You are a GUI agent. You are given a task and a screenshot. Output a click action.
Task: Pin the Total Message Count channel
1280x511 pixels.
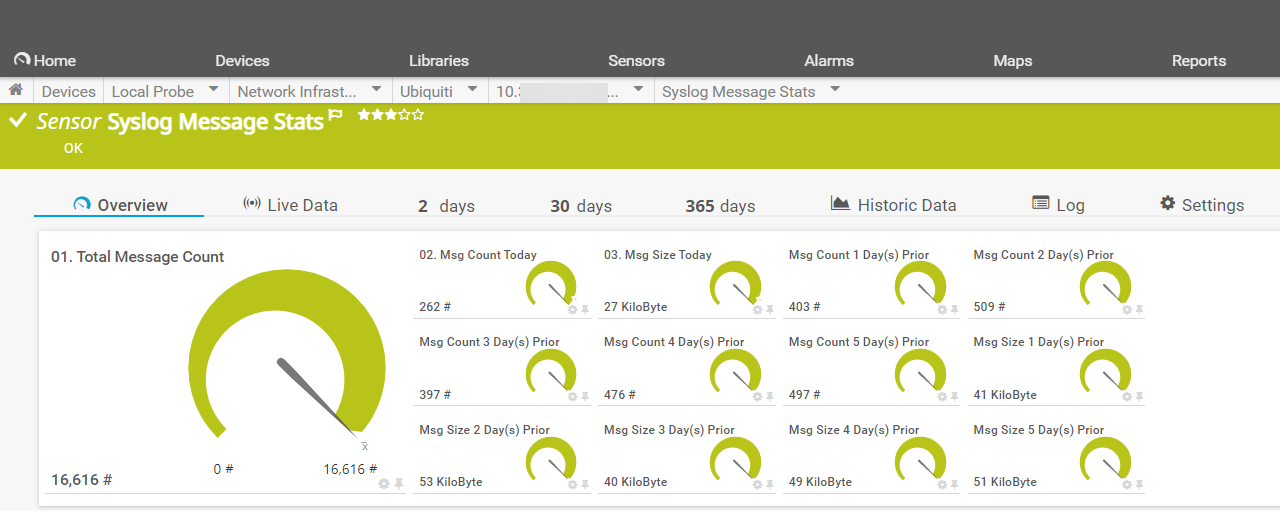pyautogui.click(x=399, y=484)
